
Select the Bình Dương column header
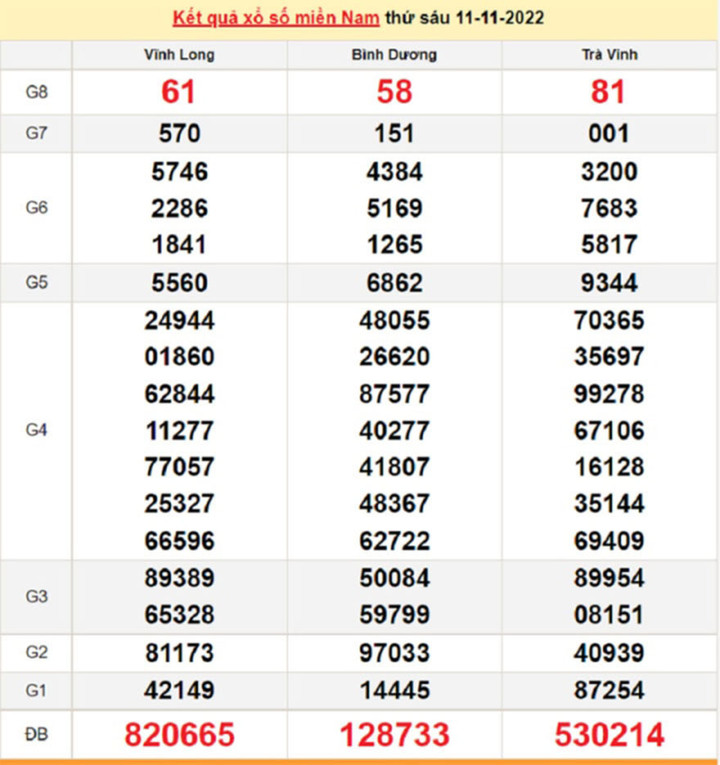click(394, 55)
